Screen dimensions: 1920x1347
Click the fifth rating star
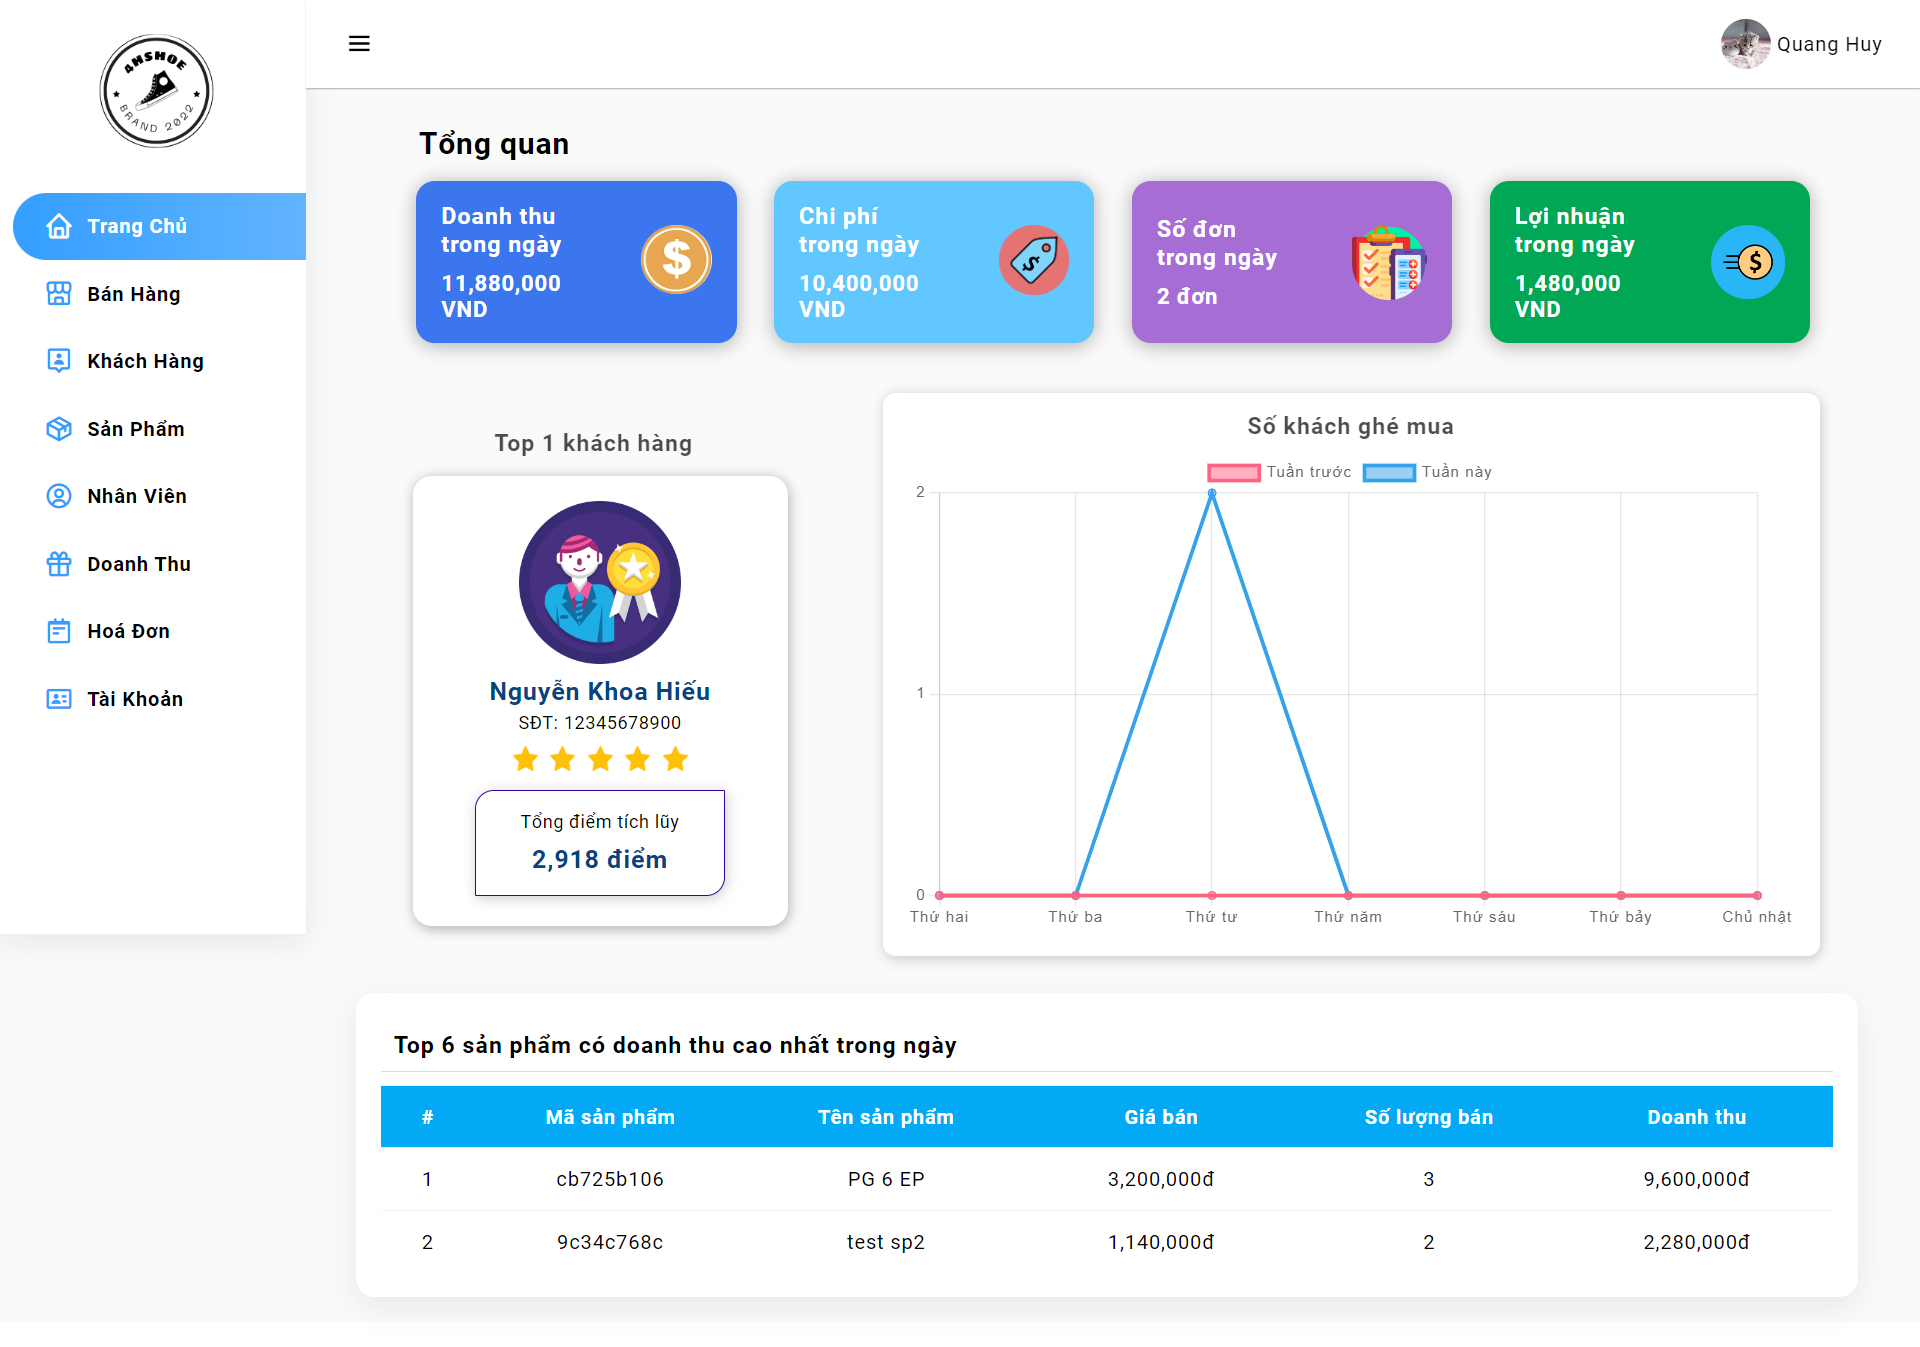click(x=675, y=759)
